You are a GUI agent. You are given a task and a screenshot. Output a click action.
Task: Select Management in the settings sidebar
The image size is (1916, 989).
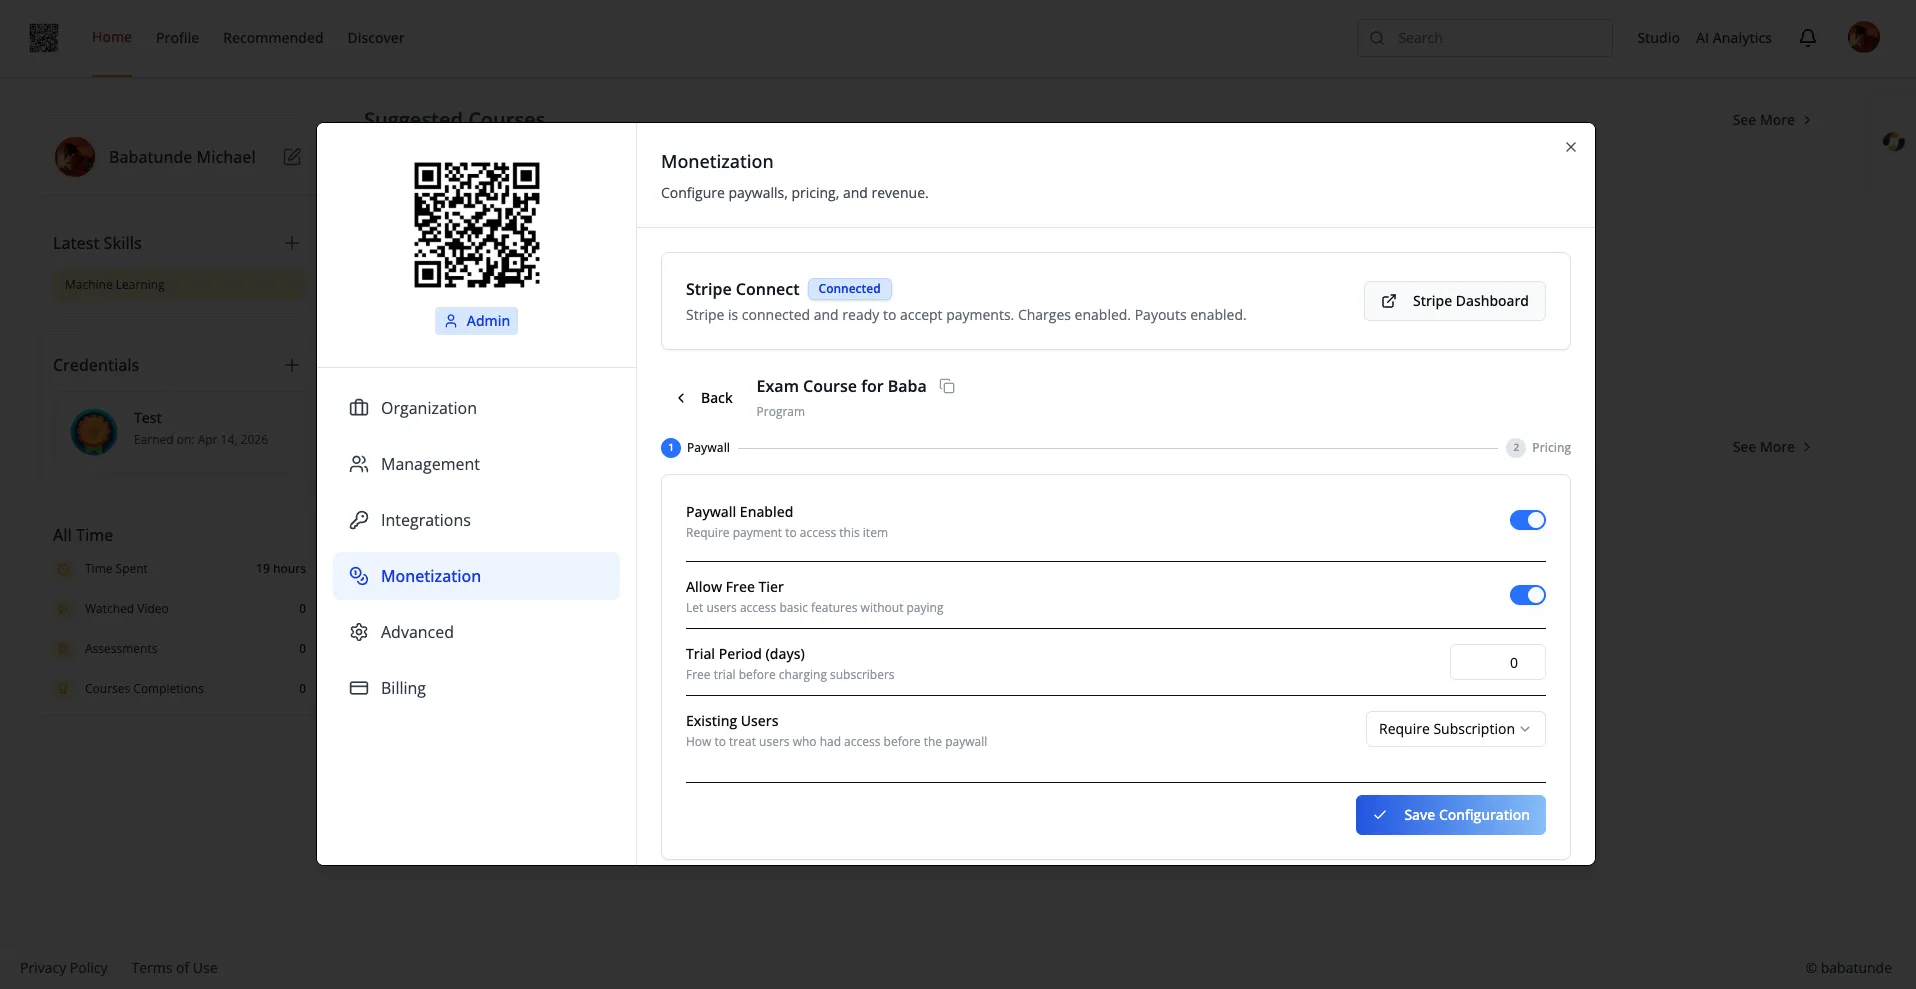(476, 464)
